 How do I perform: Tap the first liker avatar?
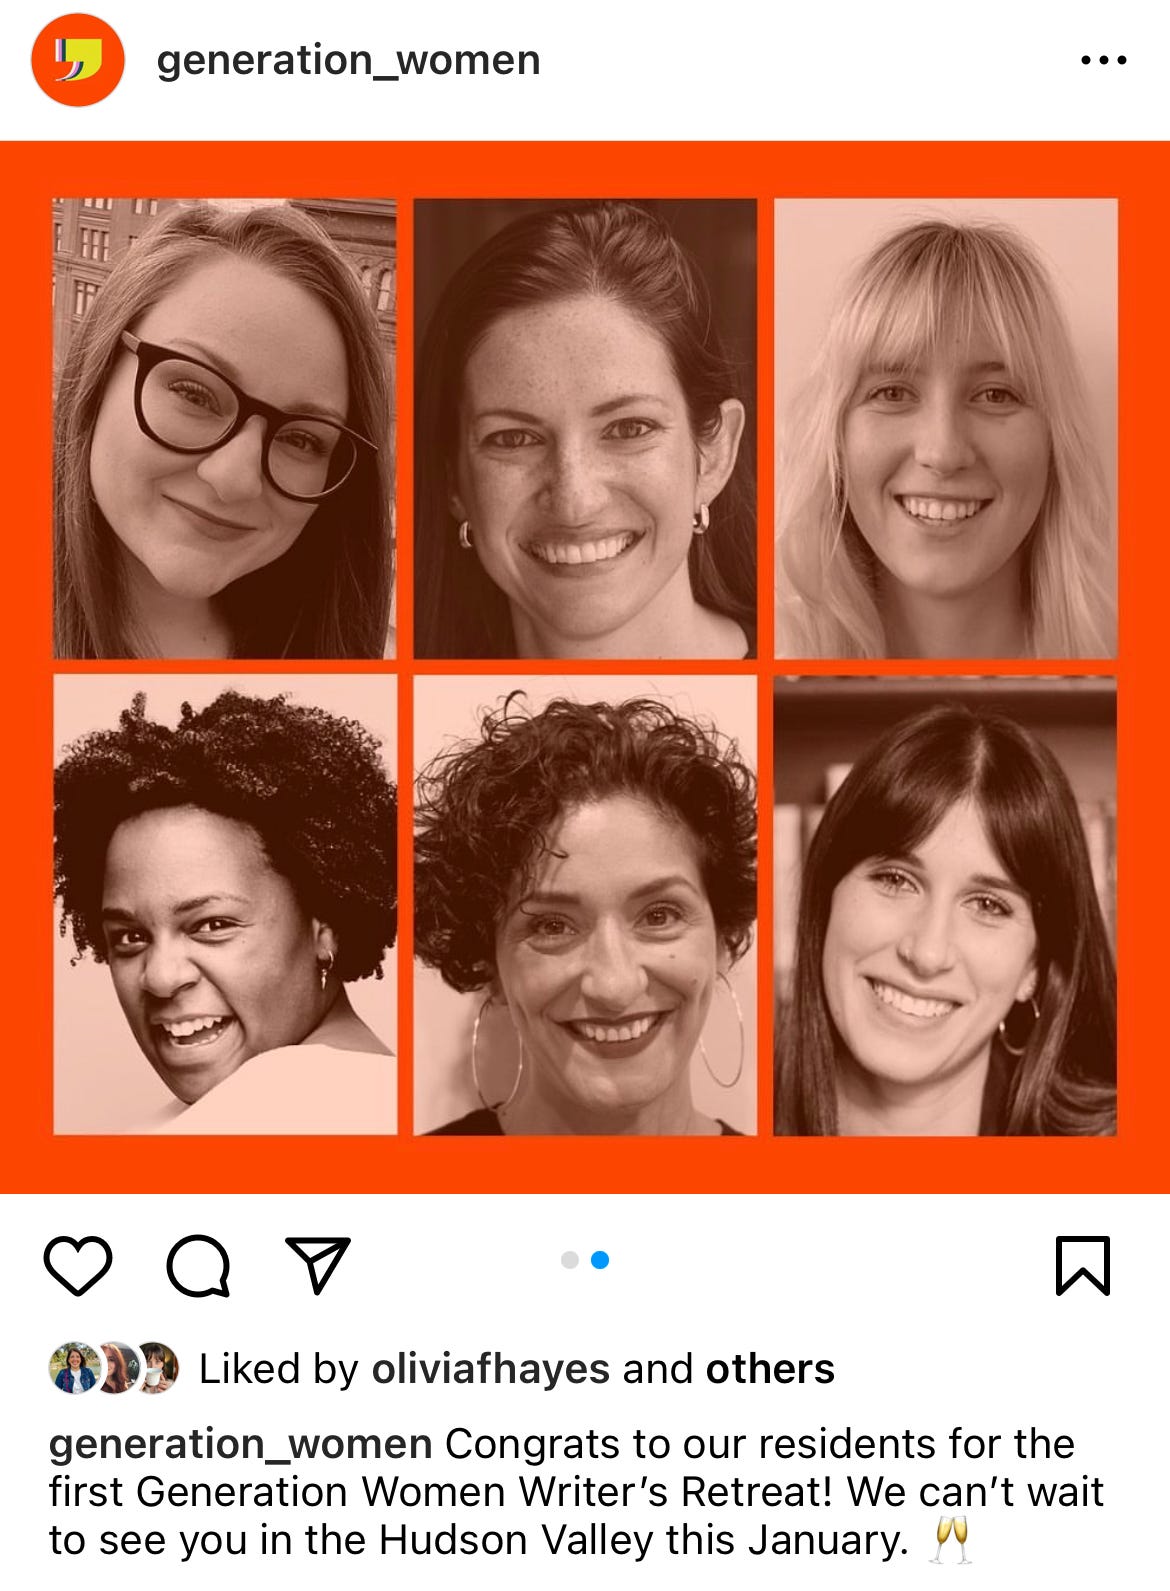coord(73,1368)
